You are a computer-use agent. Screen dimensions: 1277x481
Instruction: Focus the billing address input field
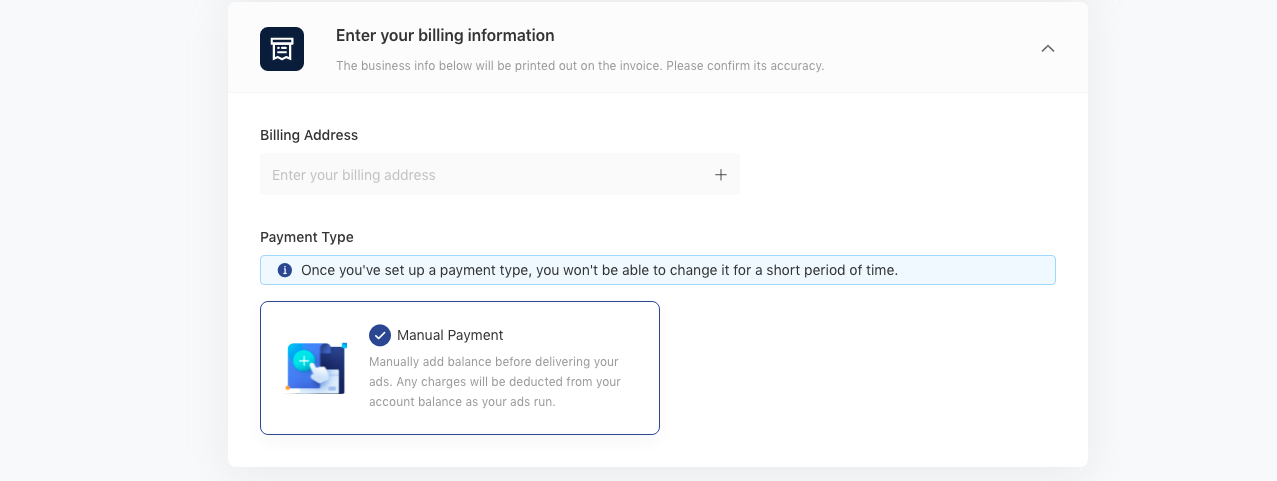500,174
